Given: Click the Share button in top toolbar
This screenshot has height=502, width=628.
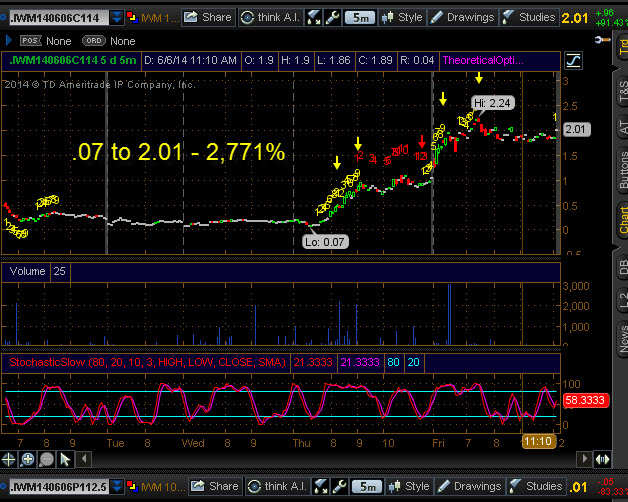Looking at the screenshot, I should [208, 17].
